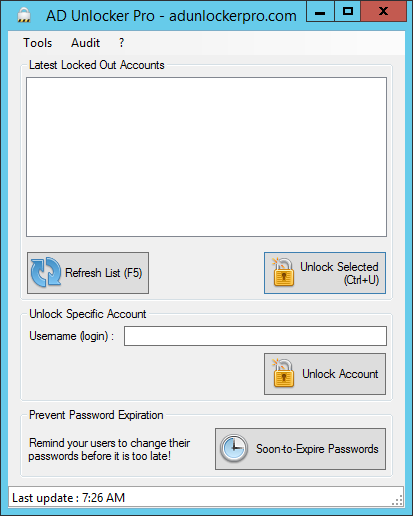This screenshot has height=516, width=413.
Task: Open the Audit menu
Action: 85,43
